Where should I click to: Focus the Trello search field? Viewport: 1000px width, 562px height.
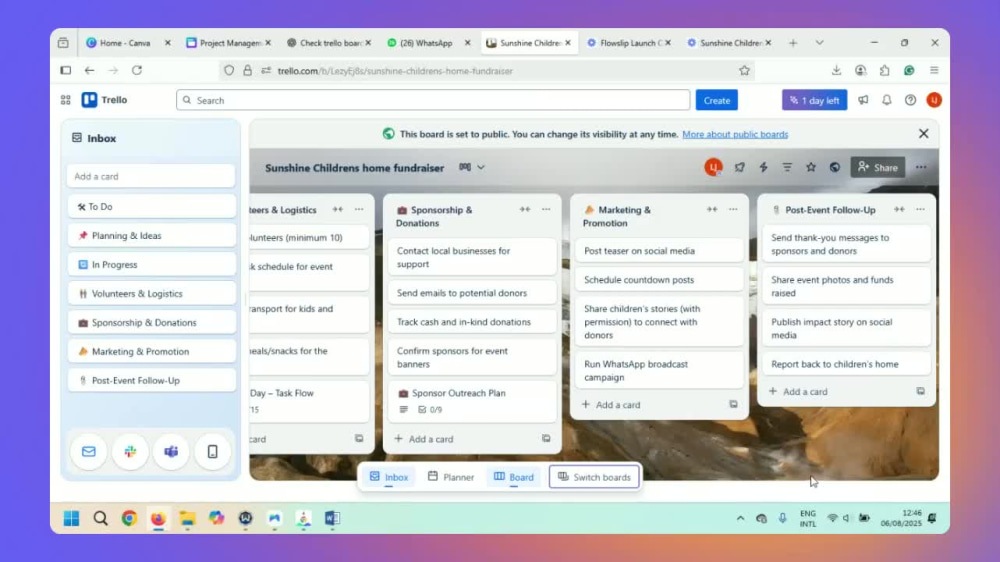point(433,100)
